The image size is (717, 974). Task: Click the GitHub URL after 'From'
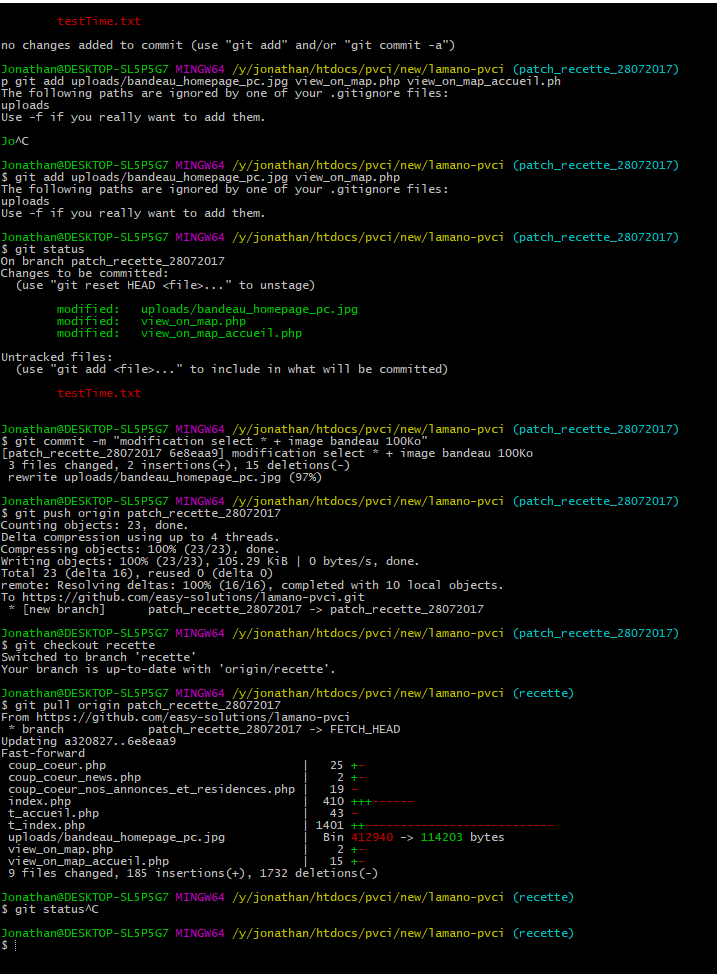[193, 717]
